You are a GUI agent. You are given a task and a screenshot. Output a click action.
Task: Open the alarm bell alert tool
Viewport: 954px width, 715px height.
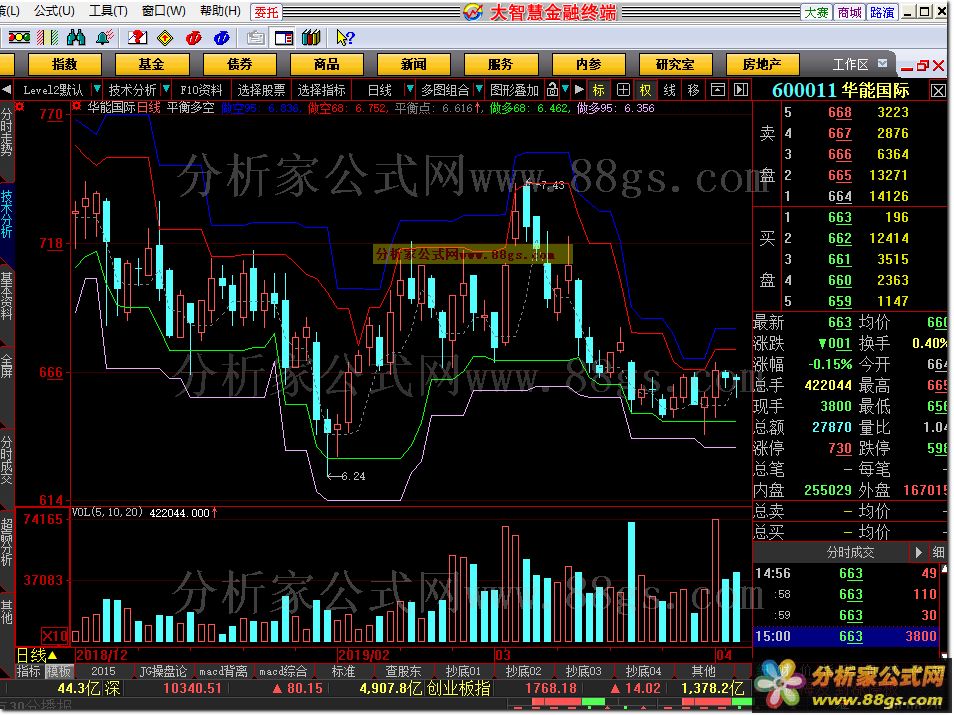tap(104, 38)
